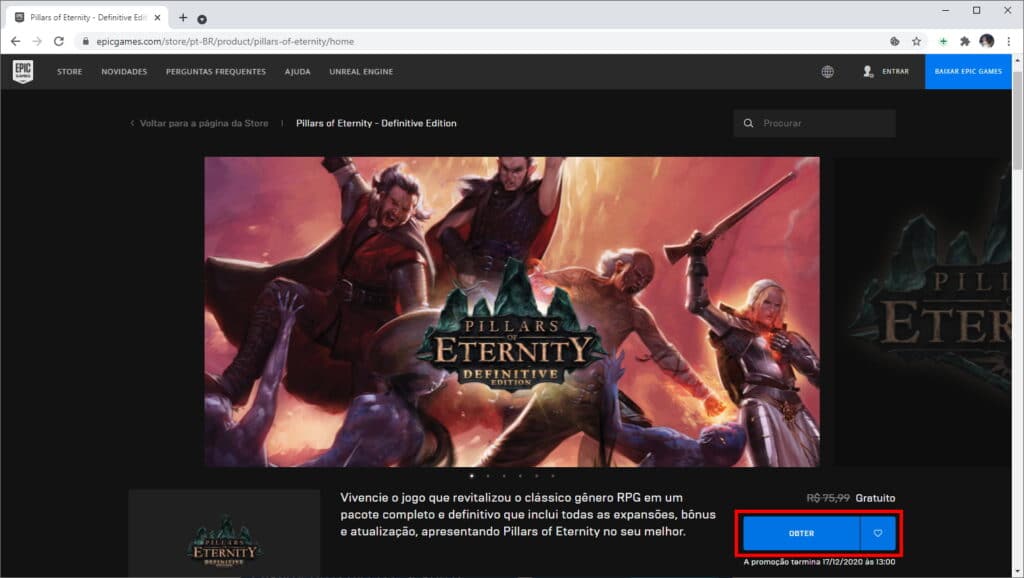Click the main game artwork image

pyautogui.click(x=512, y=312)
